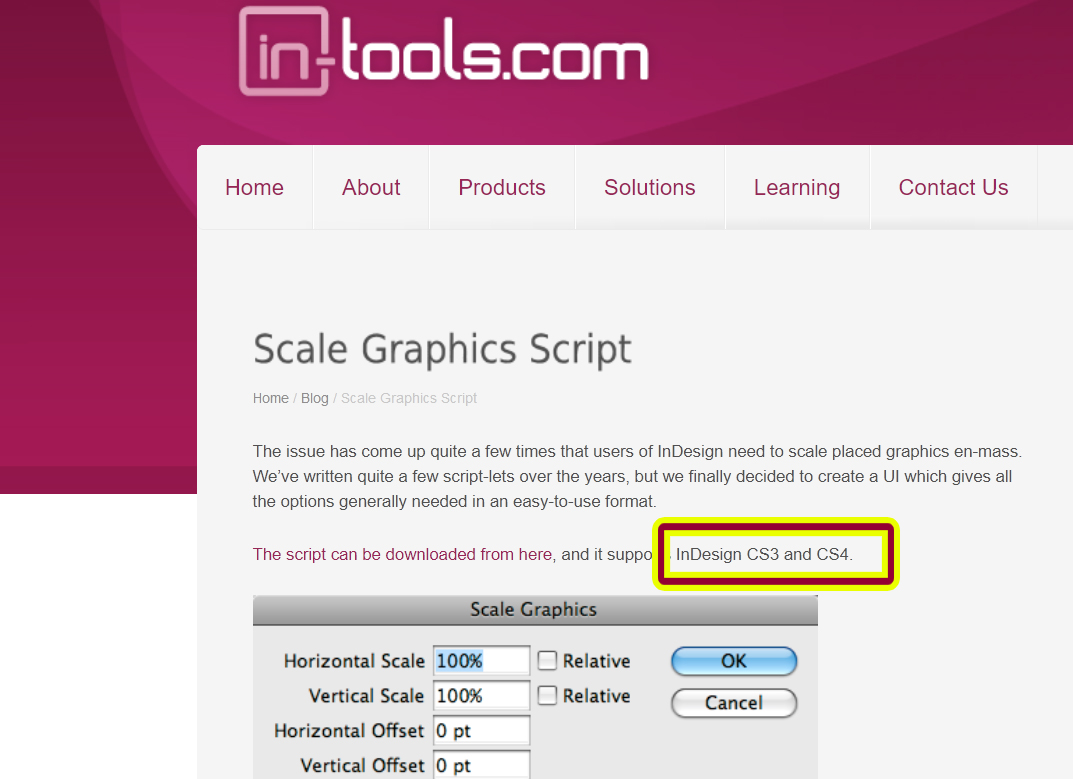This screenshot has width=1073, height=779.
Task: Open the Contact Us navigation tab
Action: 953,188
